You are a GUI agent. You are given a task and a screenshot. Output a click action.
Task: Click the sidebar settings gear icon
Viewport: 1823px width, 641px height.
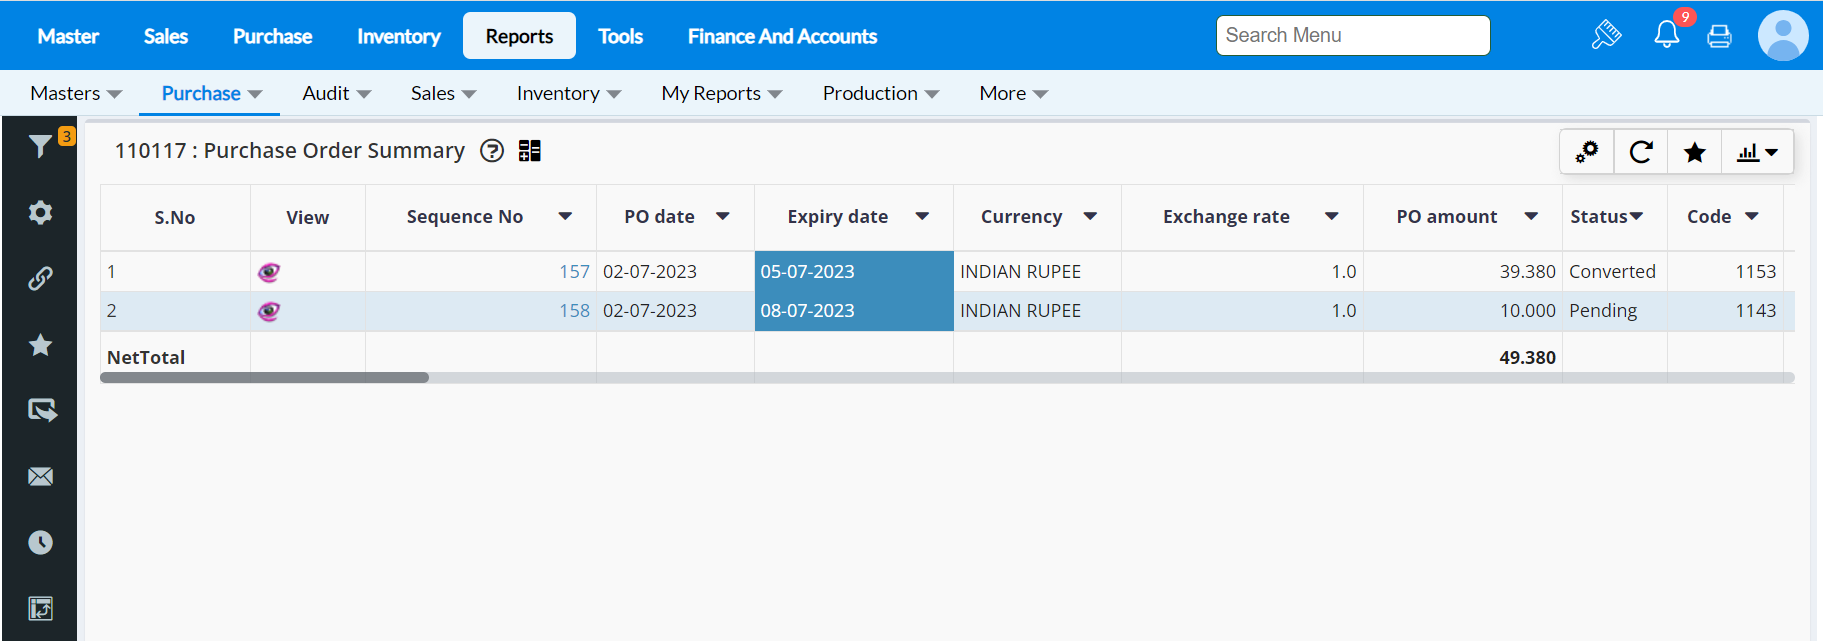pyautogui.click(x=40, y=212)
